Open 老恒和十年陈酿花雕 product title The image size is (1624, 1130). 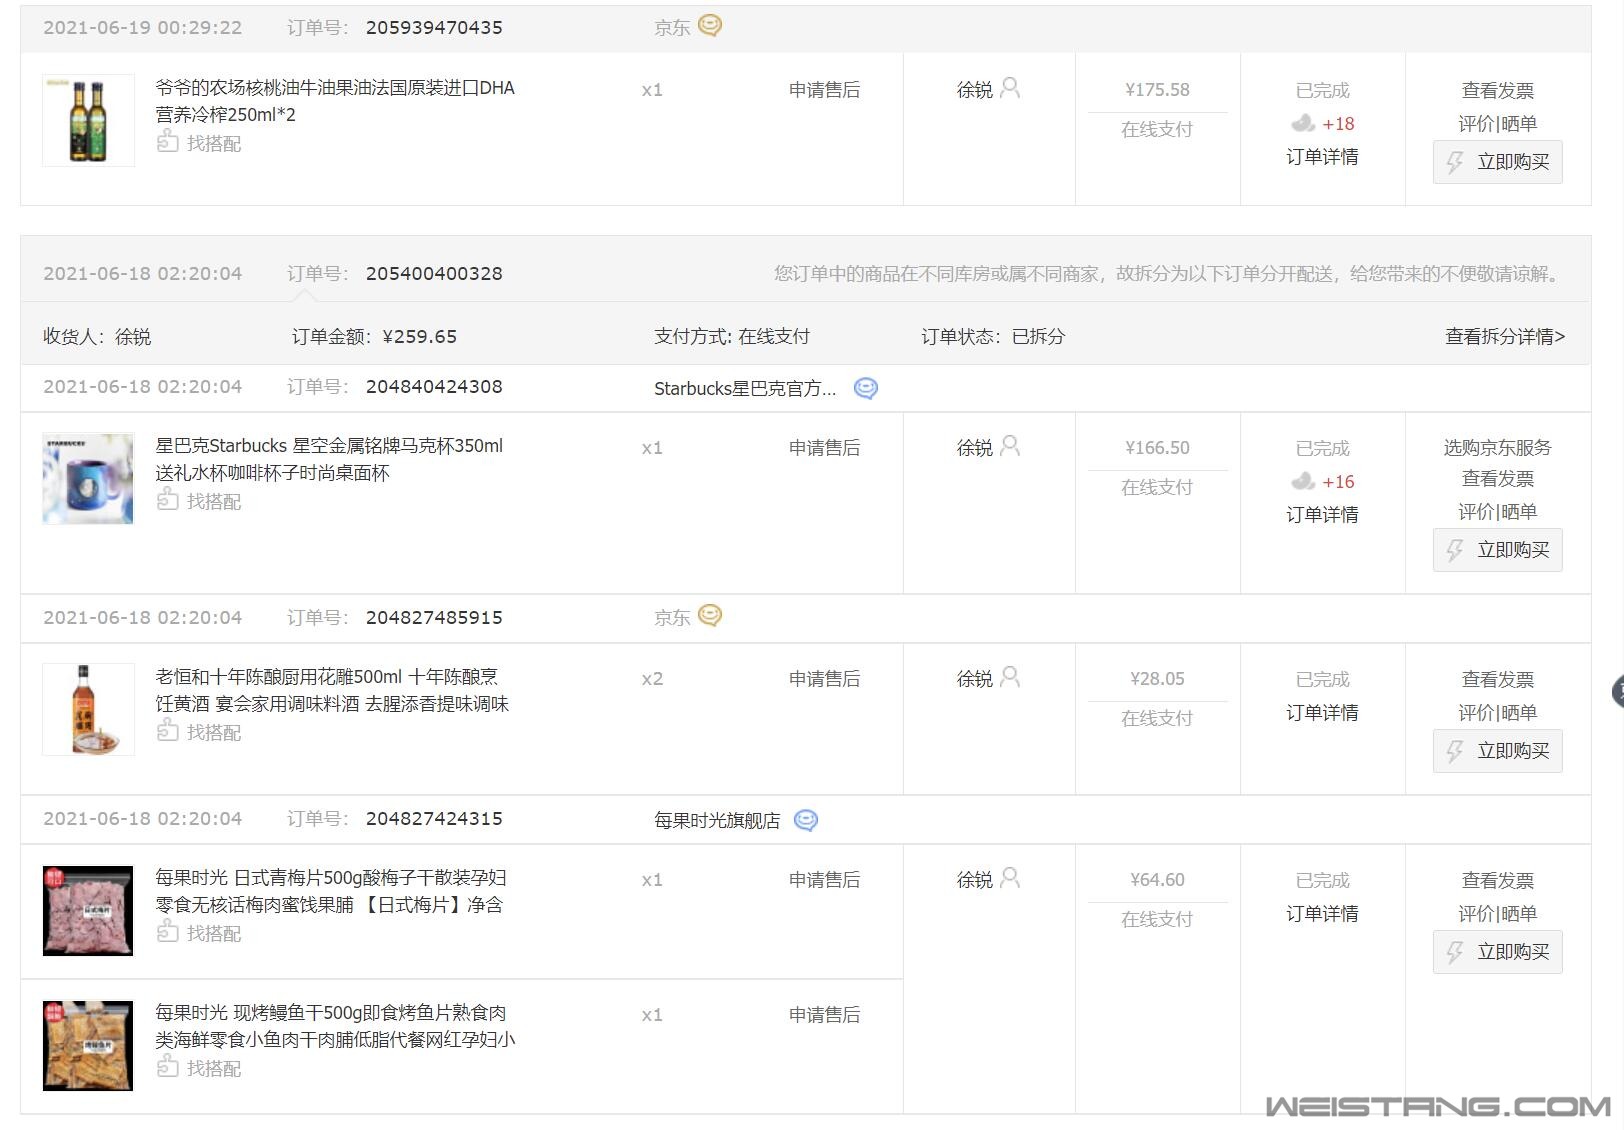[332, 690]
